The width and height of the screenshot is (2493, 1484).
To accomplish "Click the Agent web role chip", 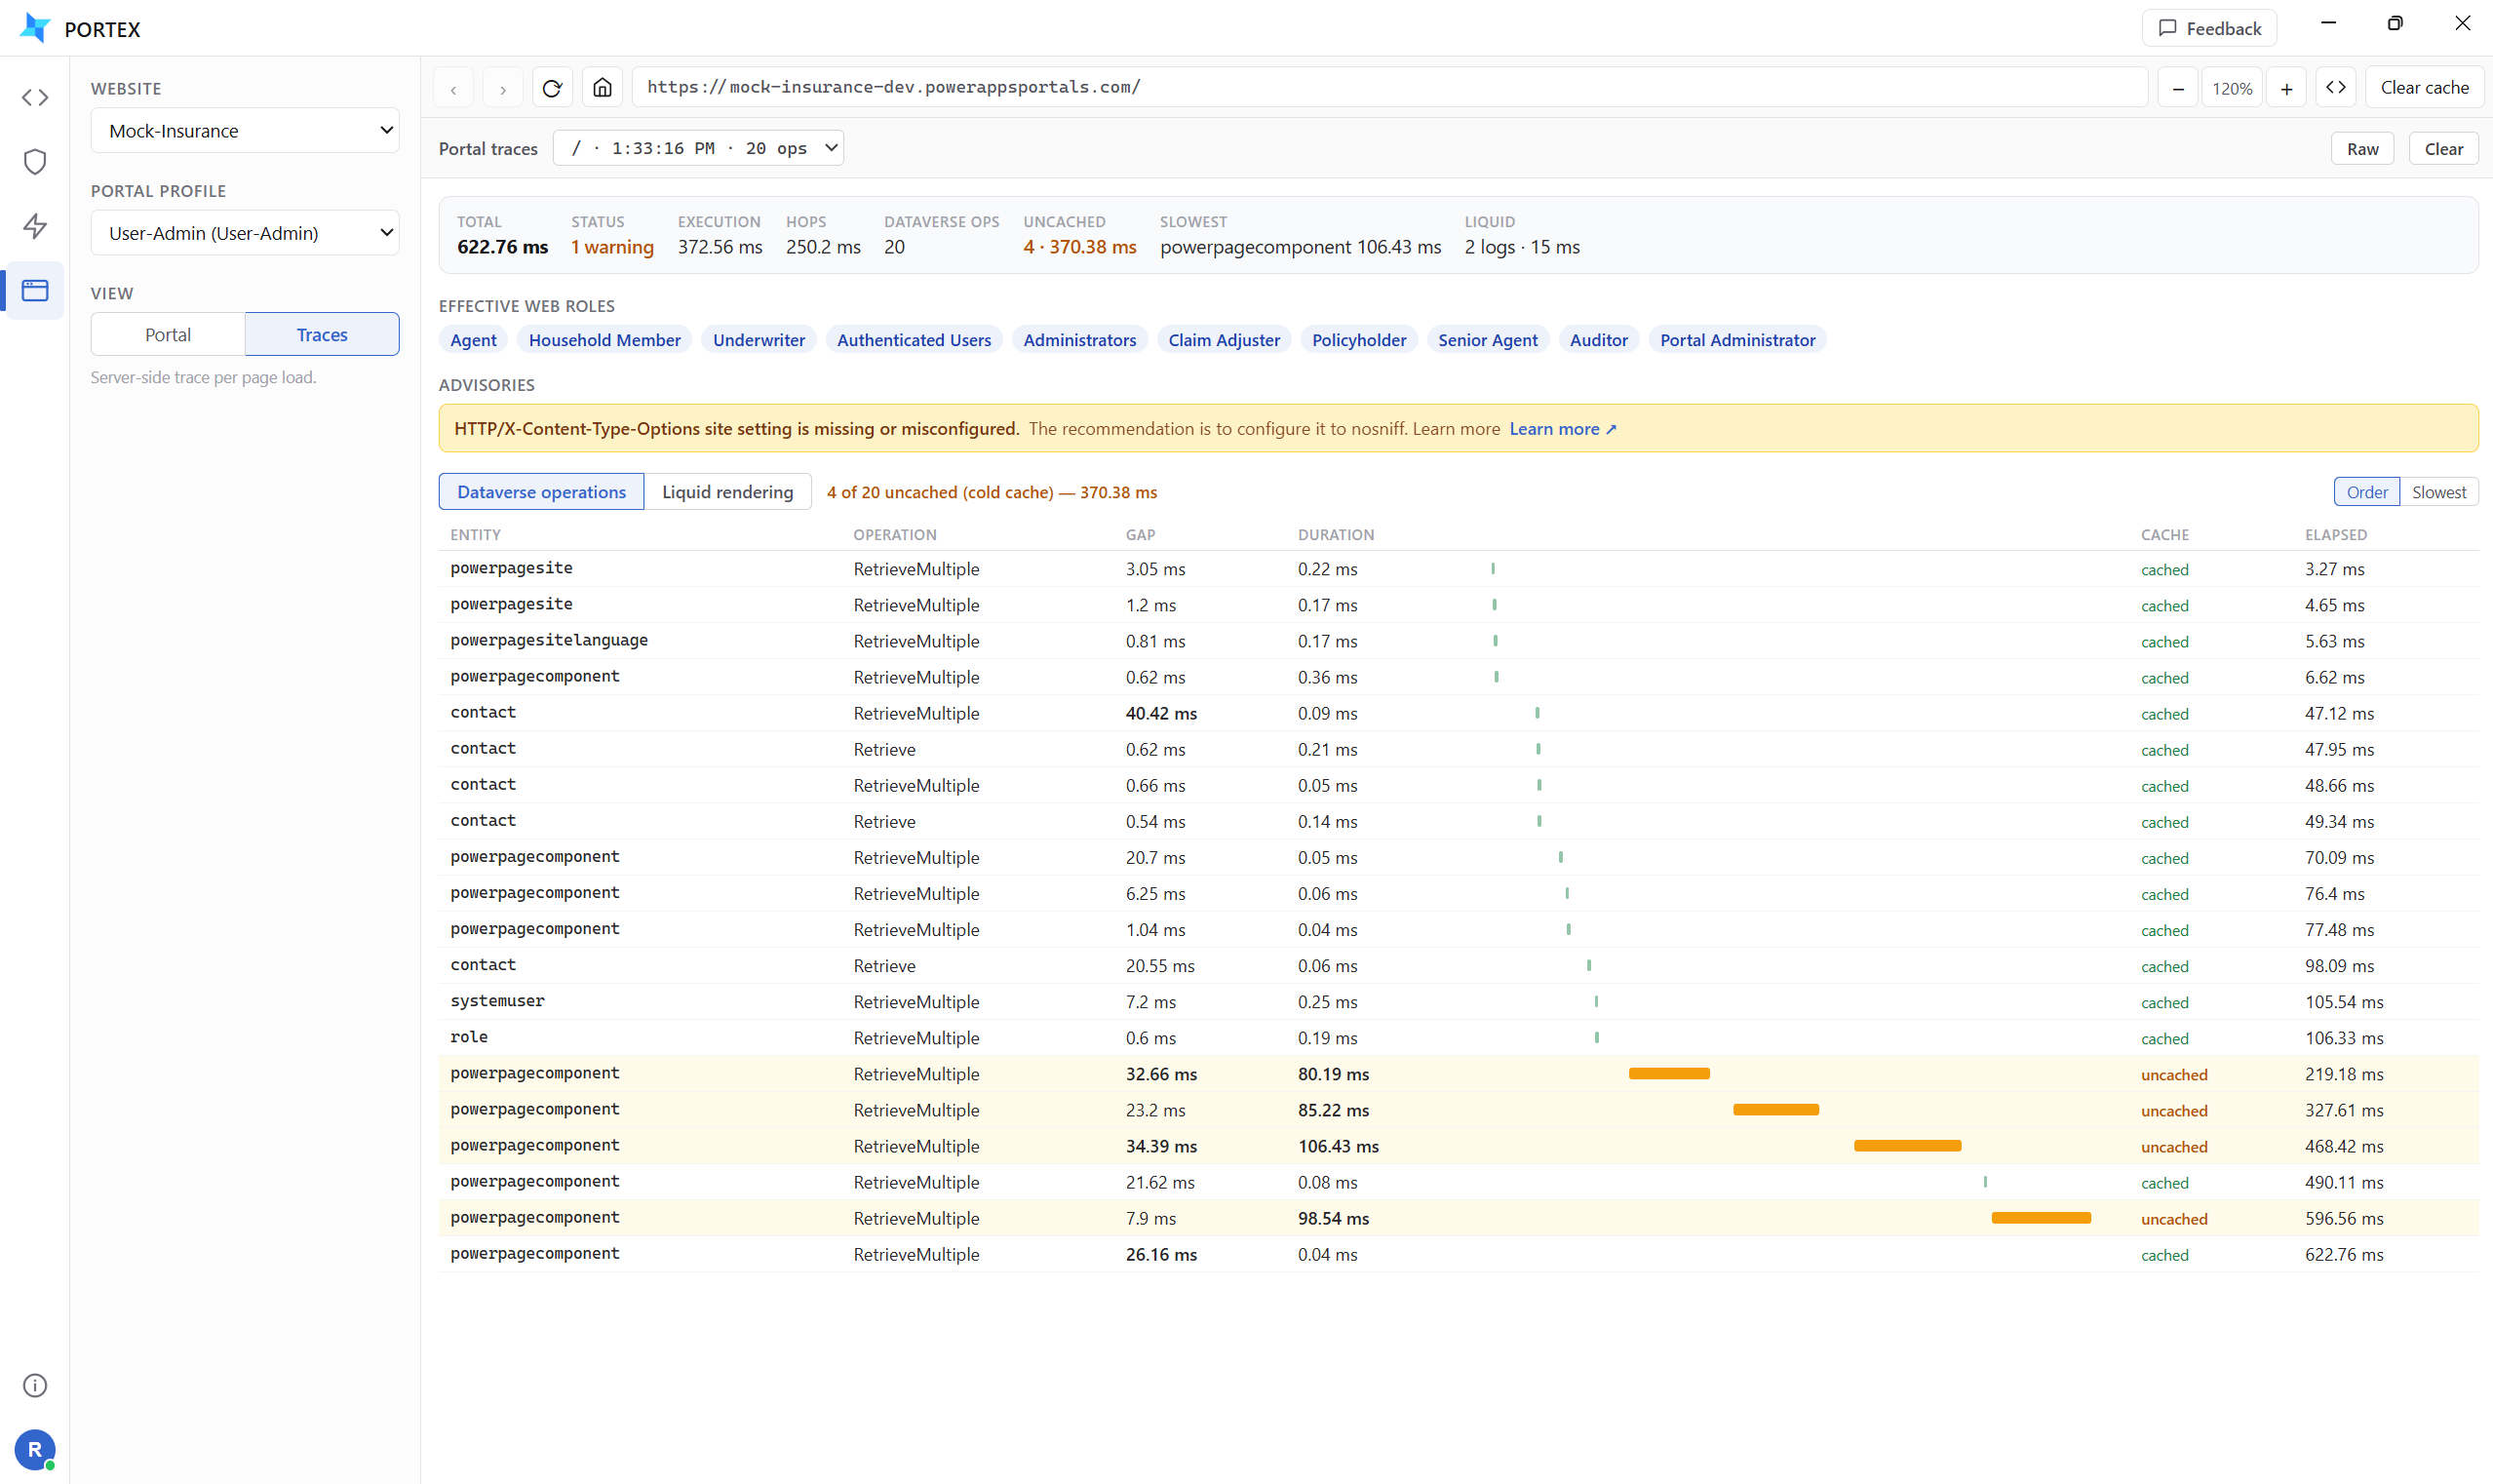I will 473,340.
